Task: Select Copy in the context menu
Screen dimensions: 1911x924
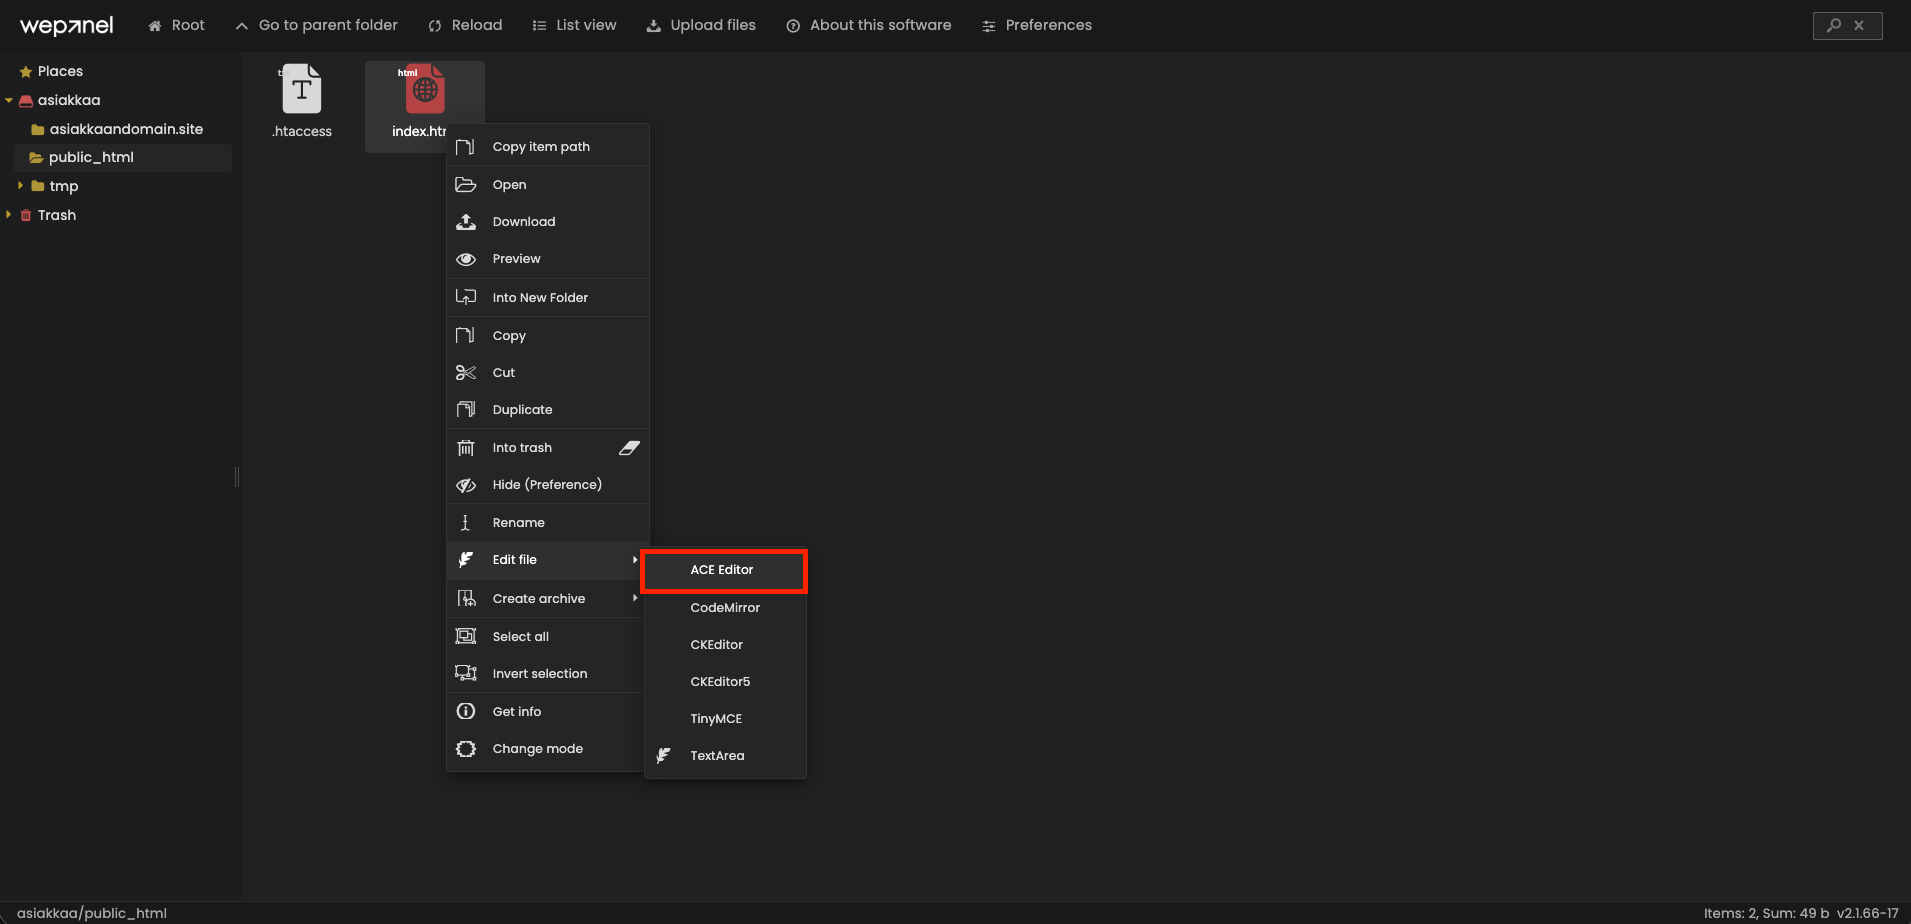Action: tap(547, 336)
